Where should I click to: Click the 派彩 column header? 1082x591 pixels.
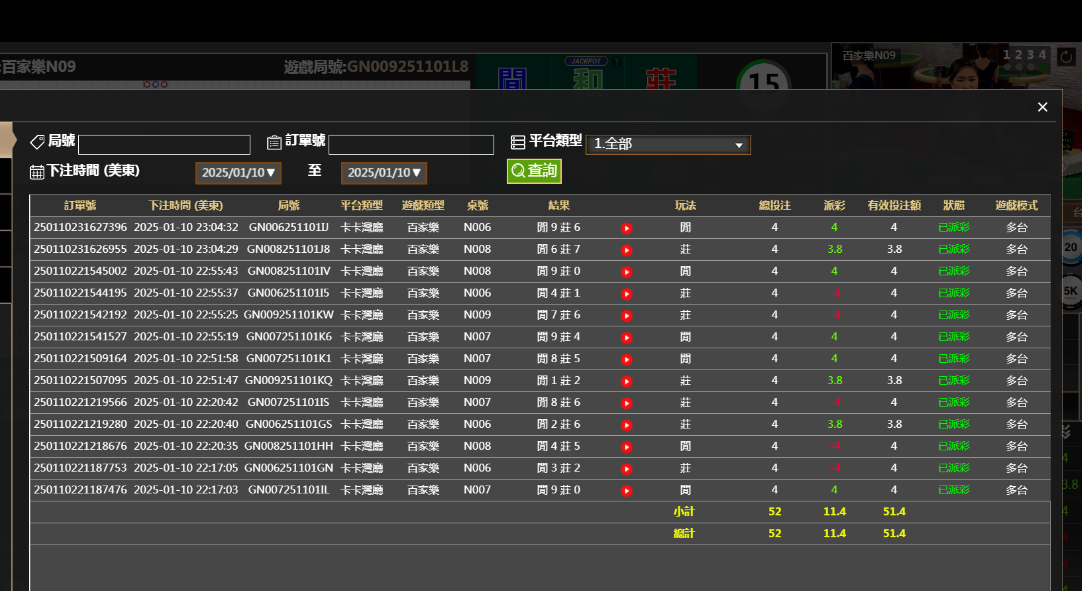click(x=834, y=205)
